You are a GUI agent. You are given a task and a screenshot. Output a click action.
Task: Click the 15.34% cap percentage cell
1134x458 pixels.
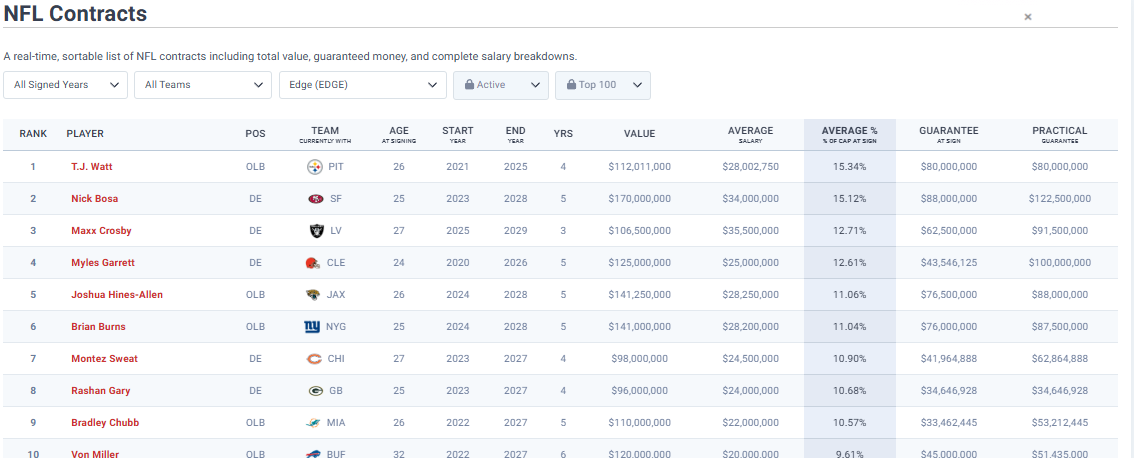850,167
